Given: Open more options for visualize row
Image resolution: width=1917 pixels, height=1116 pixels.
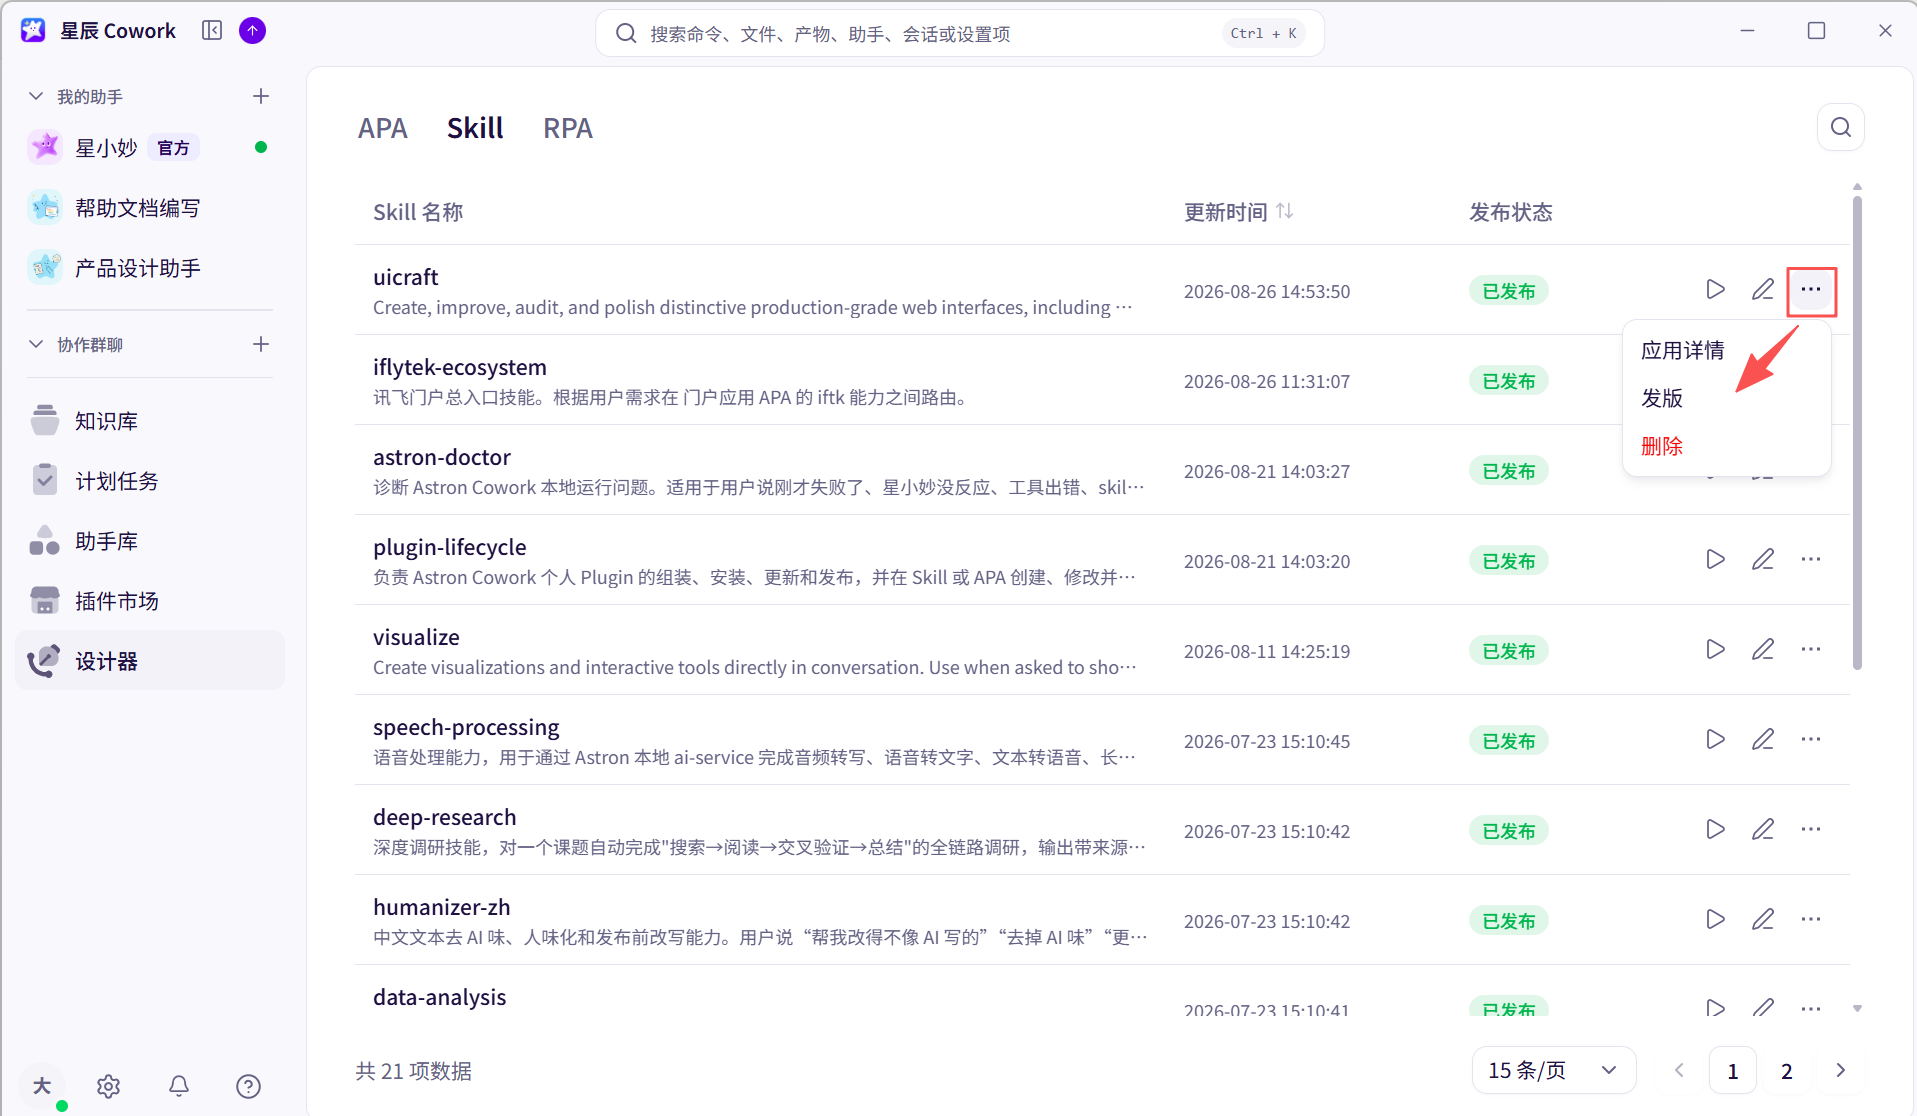Looking at the screenshot, I should point(1811,650).
